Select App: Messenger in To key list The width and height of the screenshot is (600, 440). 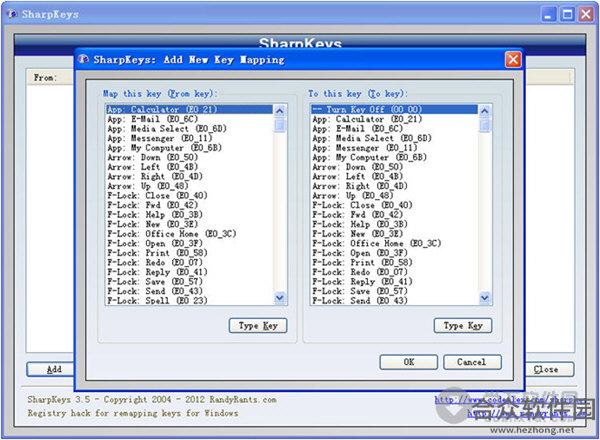pyautogui.click(x=395, y=148)
